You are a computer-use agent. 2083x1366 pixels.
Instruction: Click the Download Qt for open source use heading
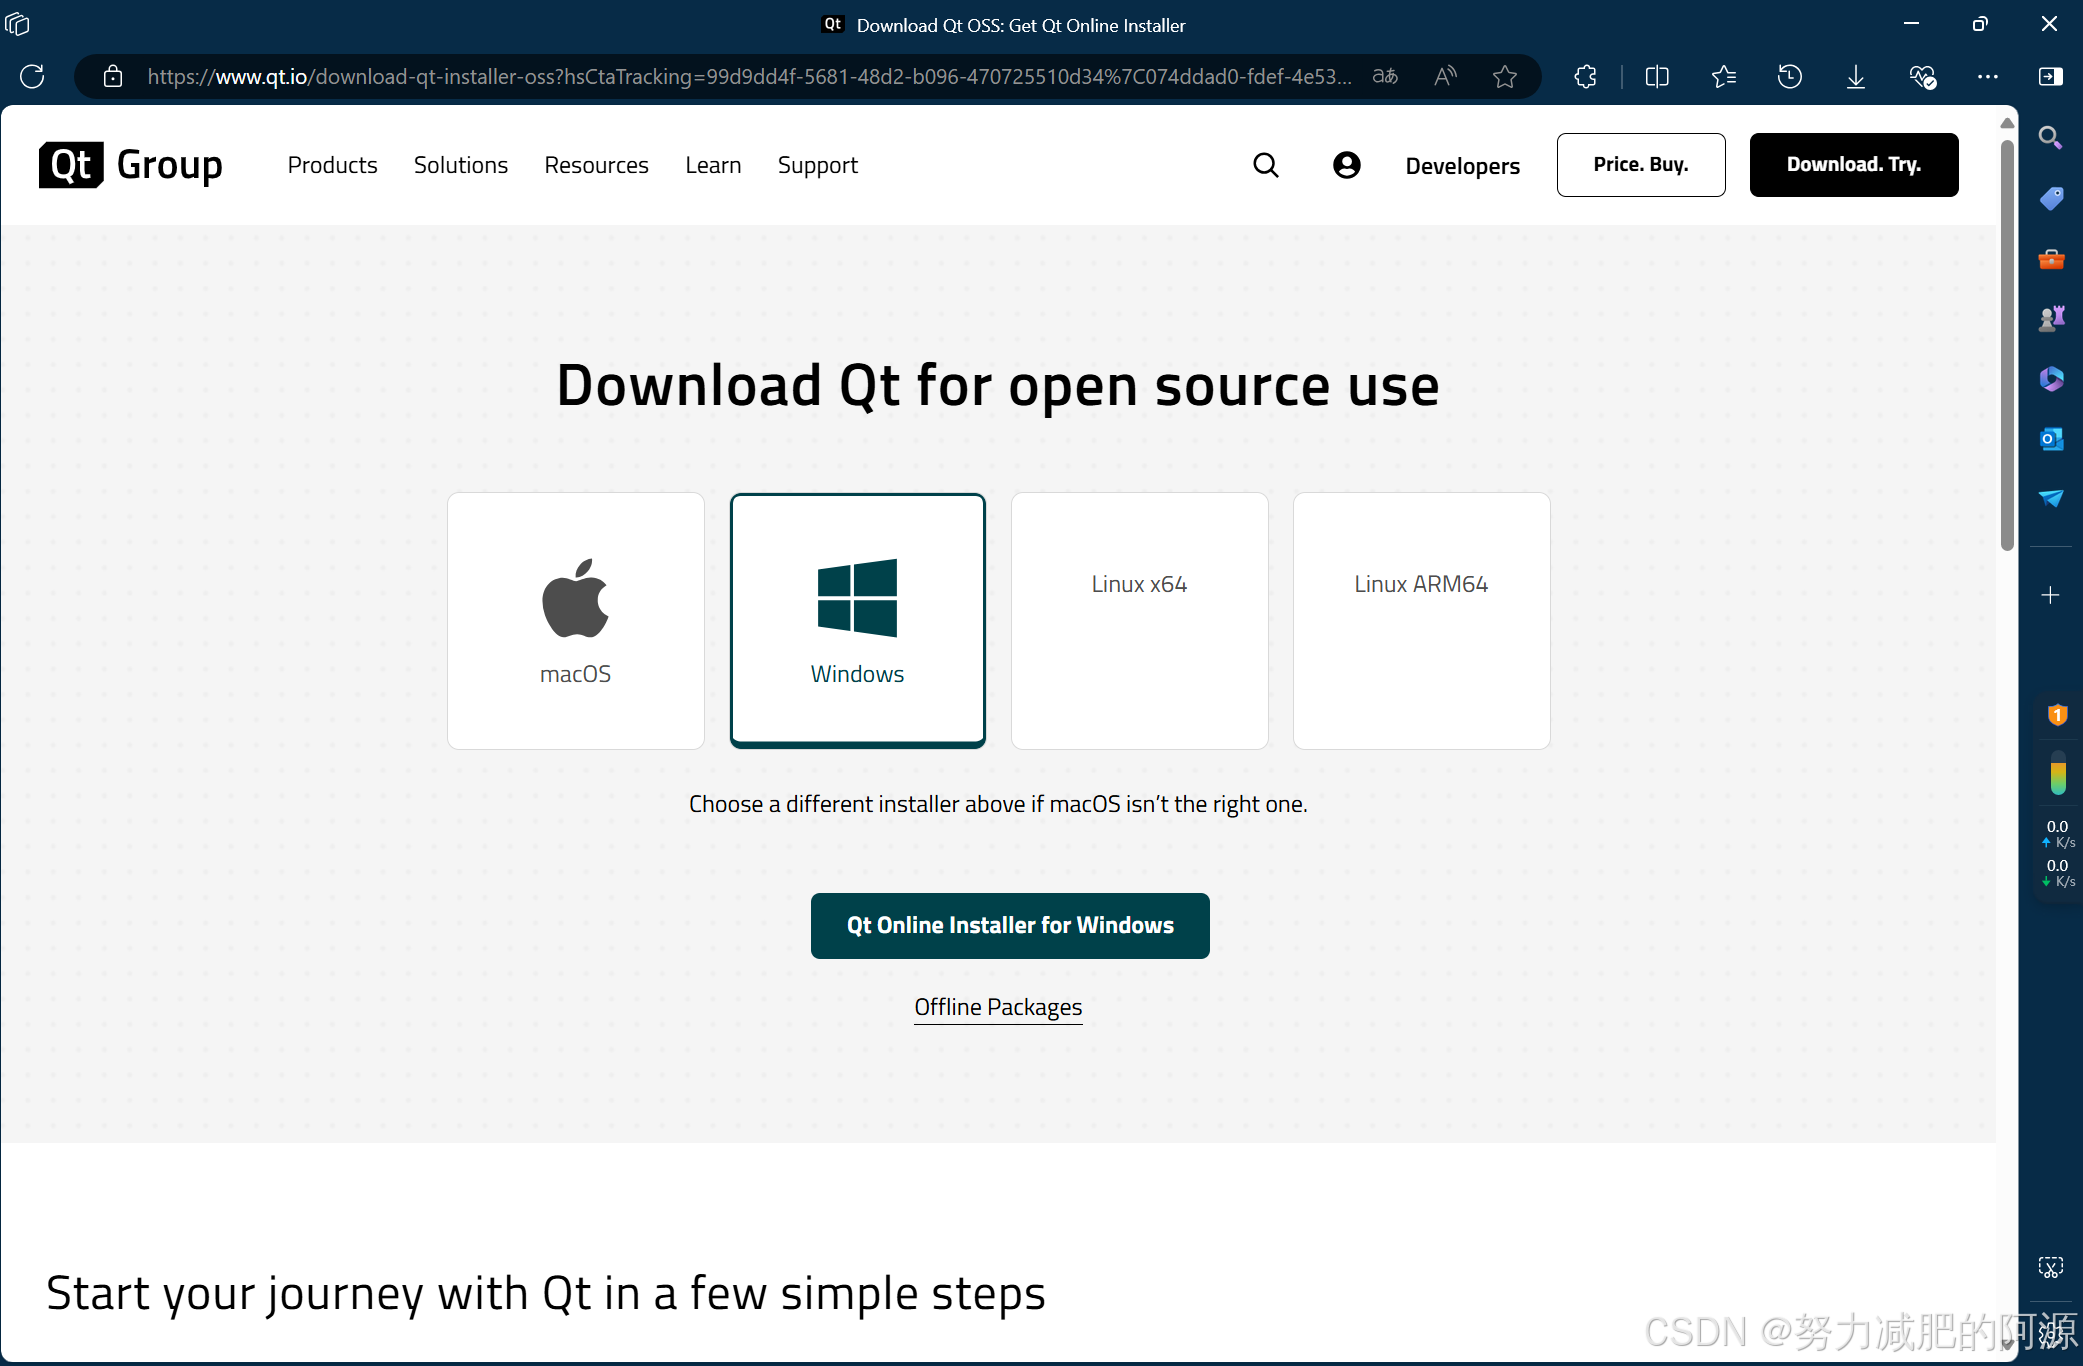[998, 386]
